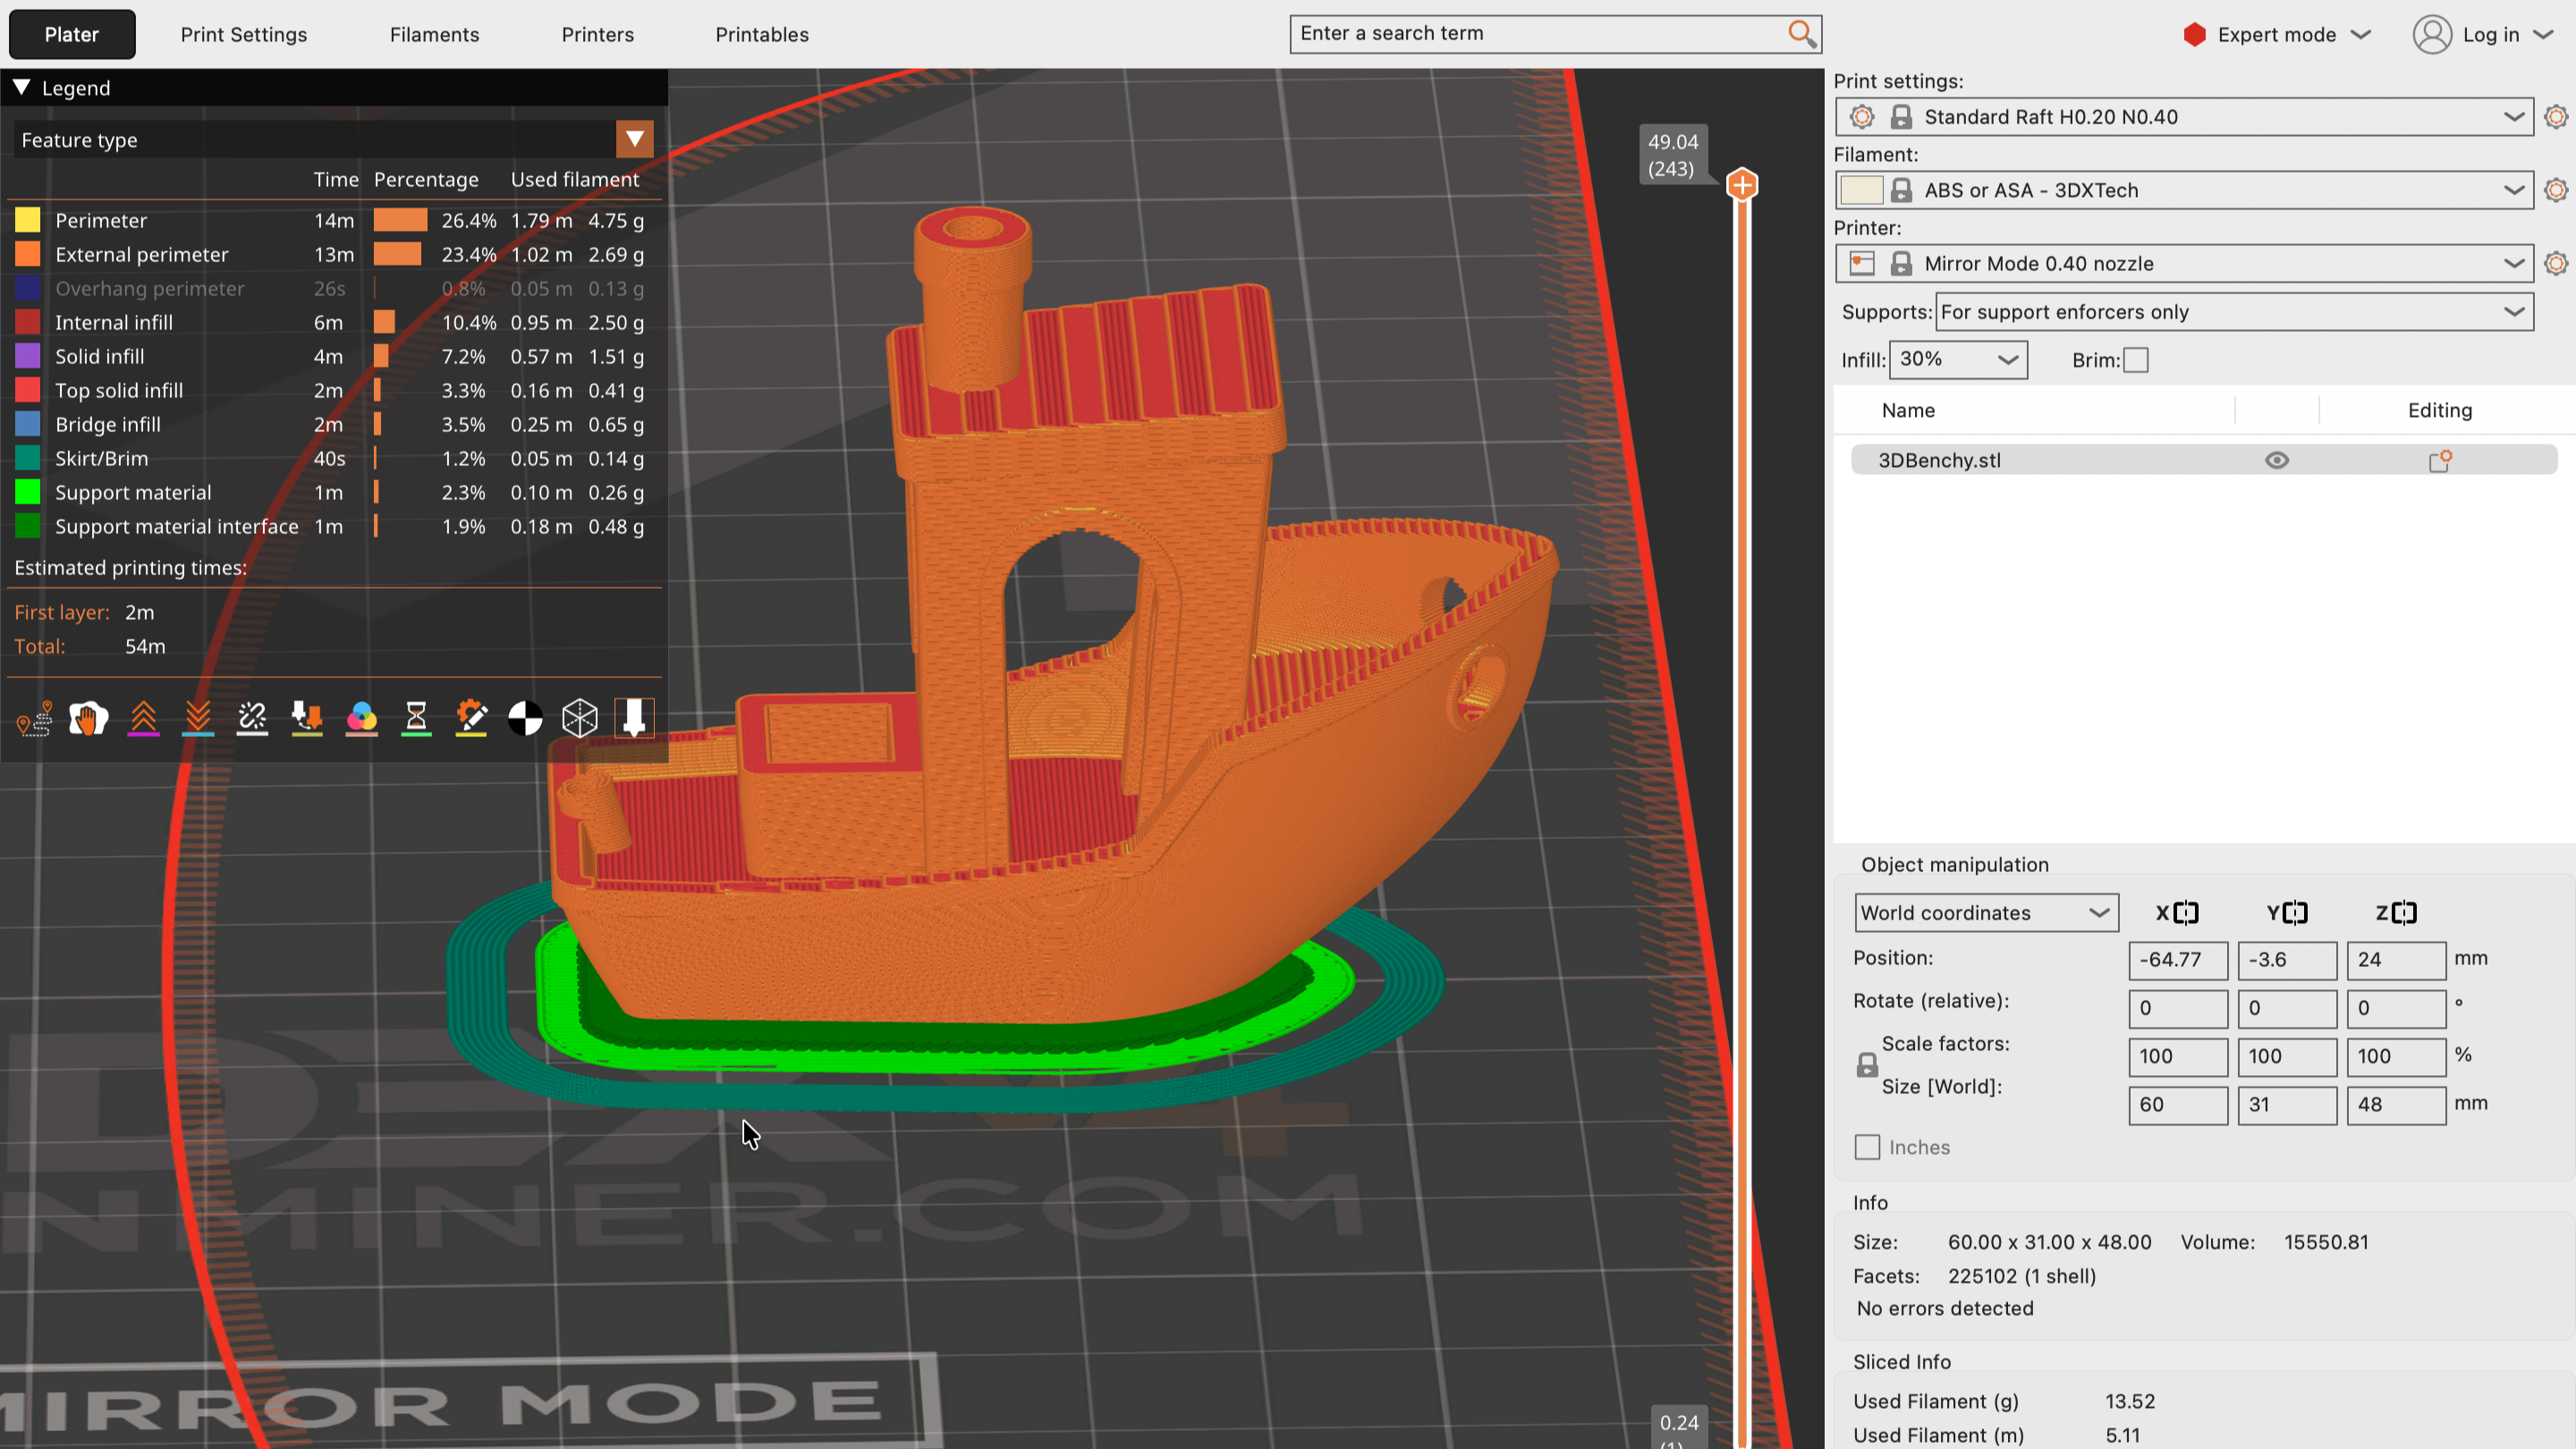Screen dimensions: 2576x1449
Task: Click the layer slider top thumb
Action: coord(1742,185)
